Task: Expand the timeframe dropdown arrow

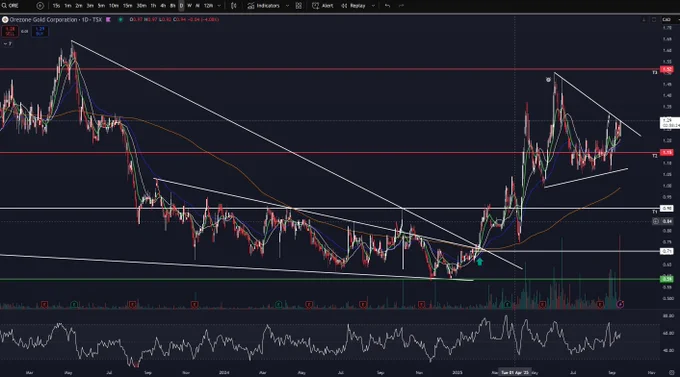Action: (219, 6)
